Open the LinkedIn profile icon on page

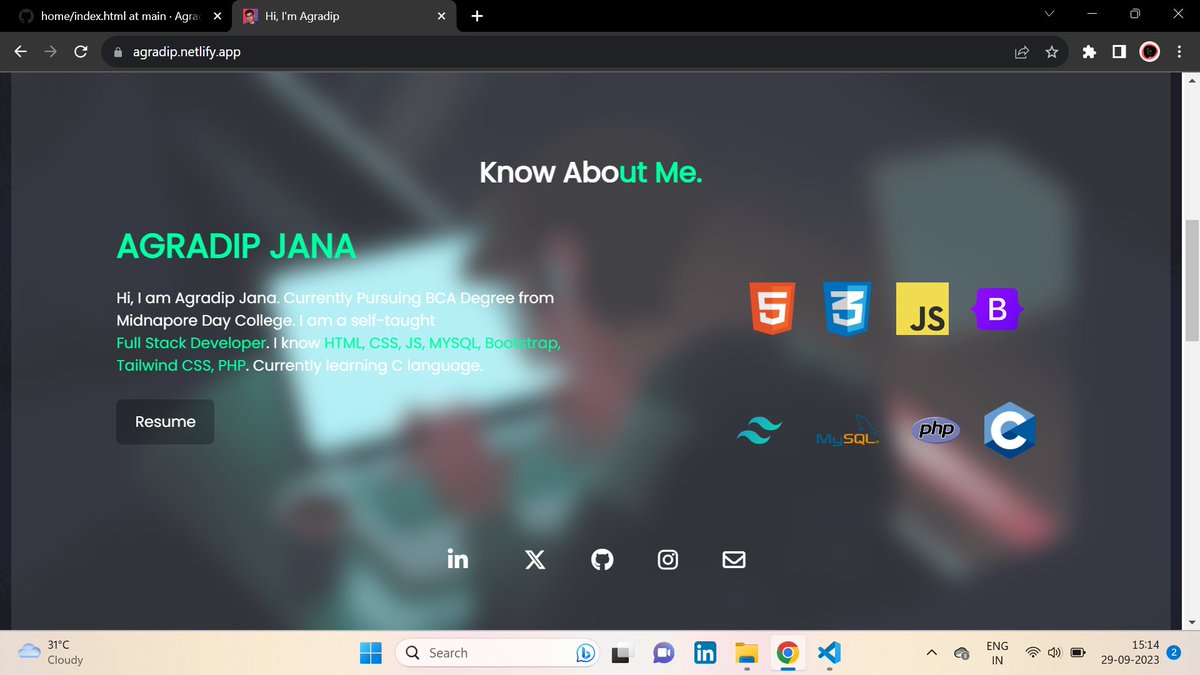pos(458,559)
